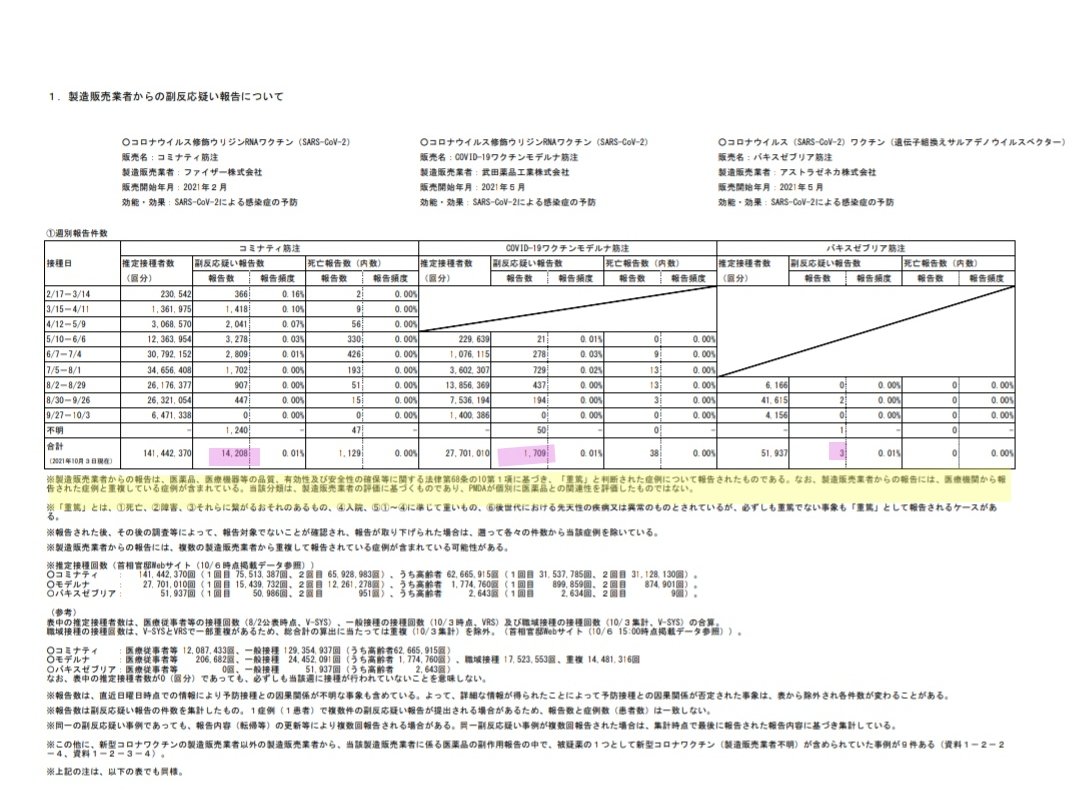Click the heading 製造販売業者からの副反応疑い報告について
Screen dimensions: 1080x803
click(175, 96)
